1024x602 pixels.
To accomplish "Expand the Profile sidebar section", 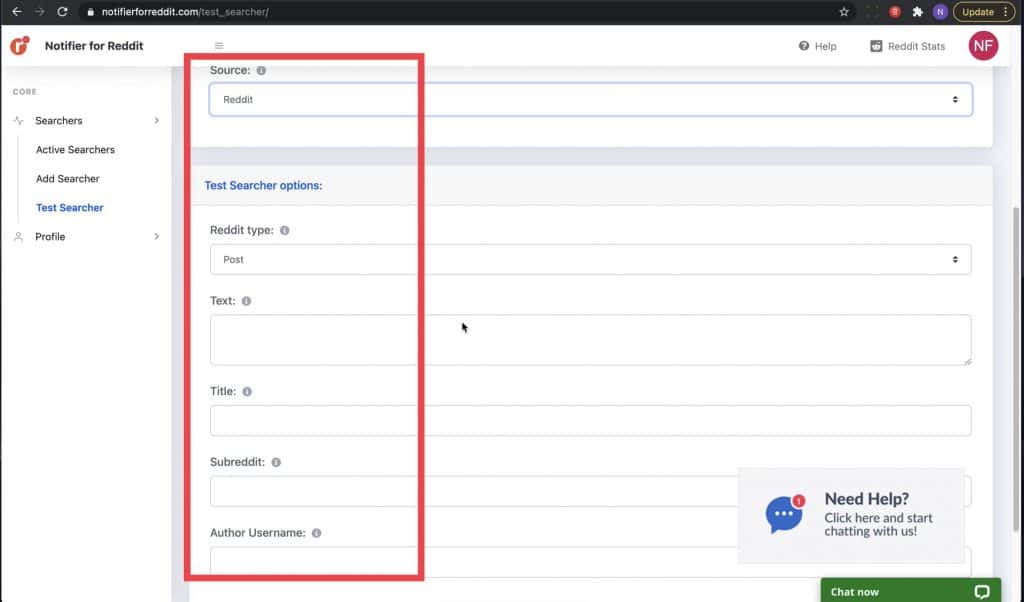I will pyautogui.click(x=86, y=236).
